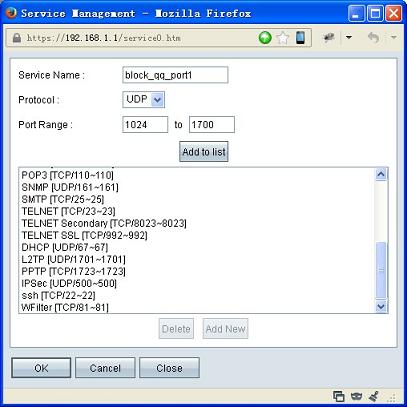The width and height of the screenshot is (407, 407).
Task: Select L2TP [UDP/1701~1701] in the list
Action: [x=74, y=259]
